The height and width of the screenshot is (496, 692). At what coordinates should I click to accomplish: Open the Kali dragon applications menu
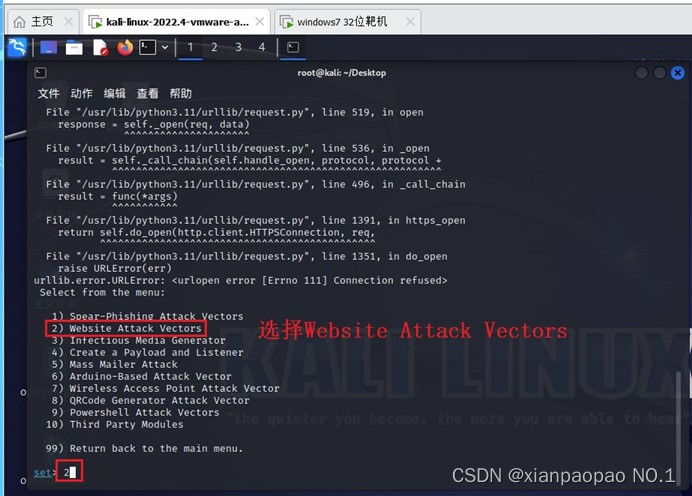click(x=17, y=47)
